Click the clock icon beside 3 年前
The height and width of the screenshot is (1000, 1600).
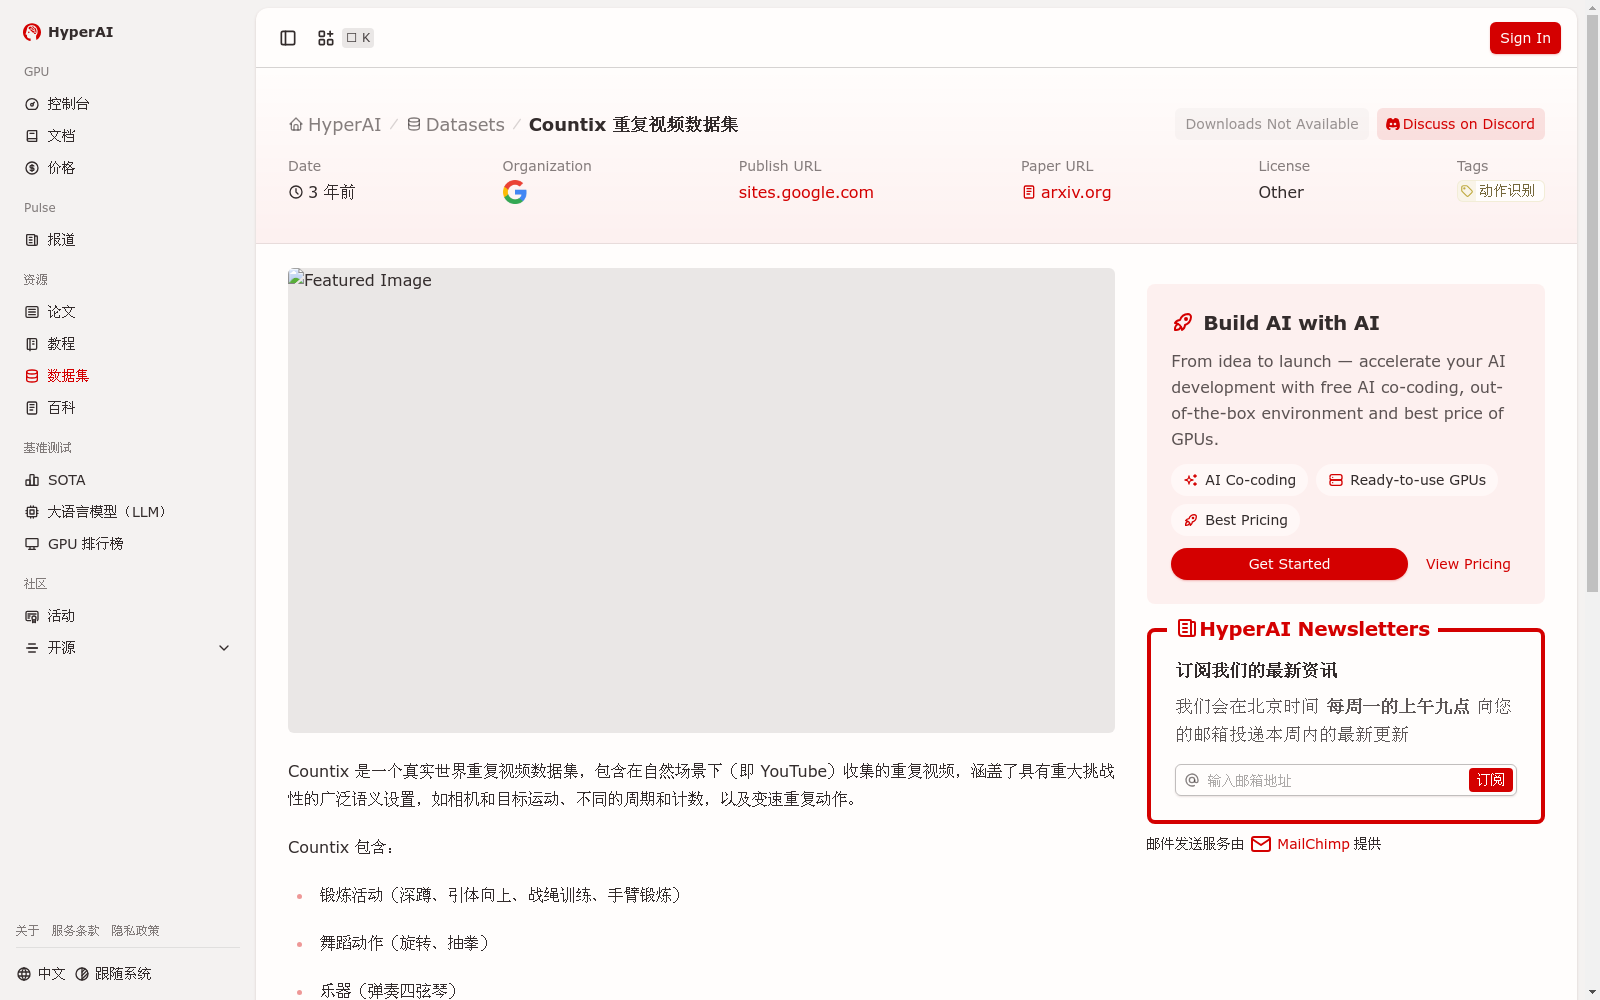(296, 192)
